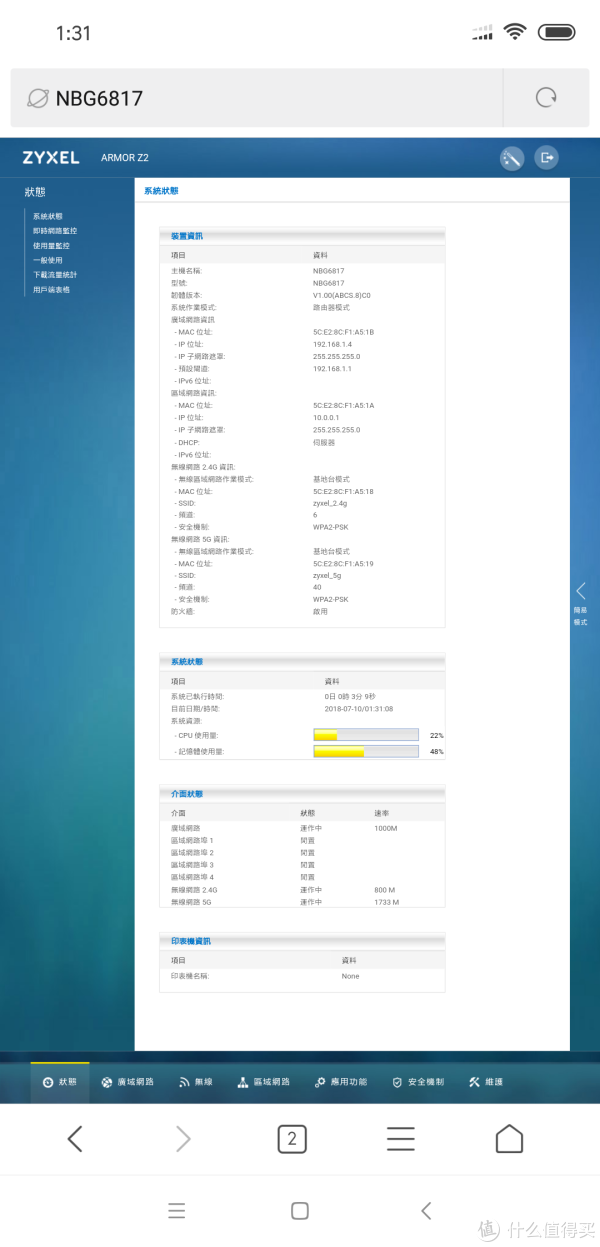Image resolution: width=600 pixels, height=1247 pixels.
Task: Click firmware version V1.00(ABCS.8)C0
Action: (x=342, y=295)
